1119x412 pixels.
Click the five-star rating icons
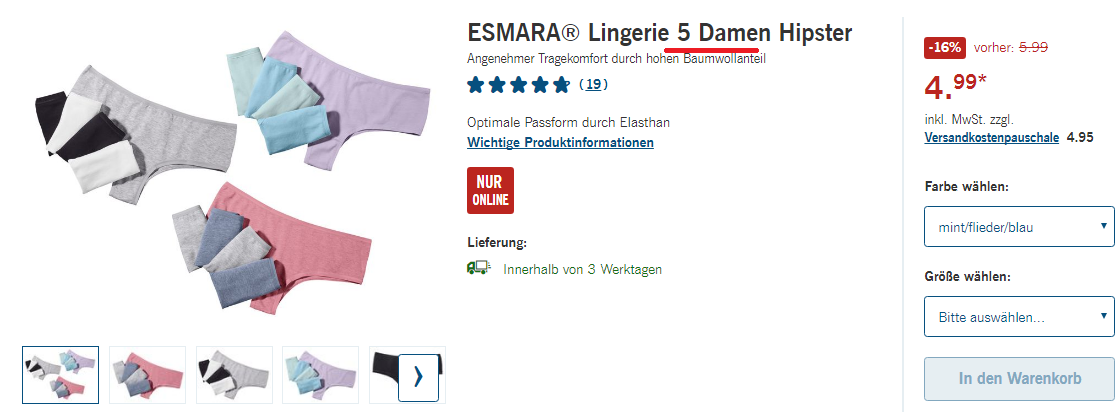click(519, 86)
